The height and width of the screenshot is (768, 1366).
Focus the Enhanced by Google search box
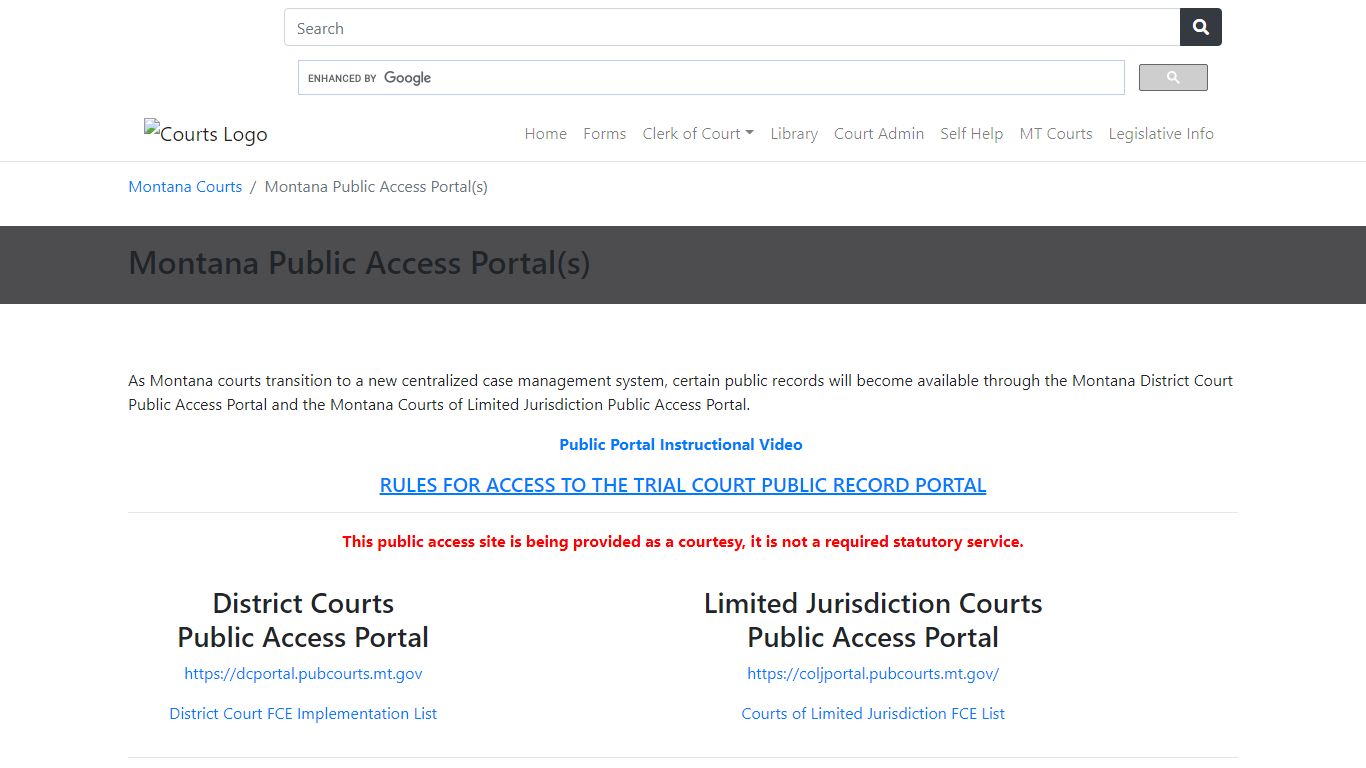(x=711, y=78)
